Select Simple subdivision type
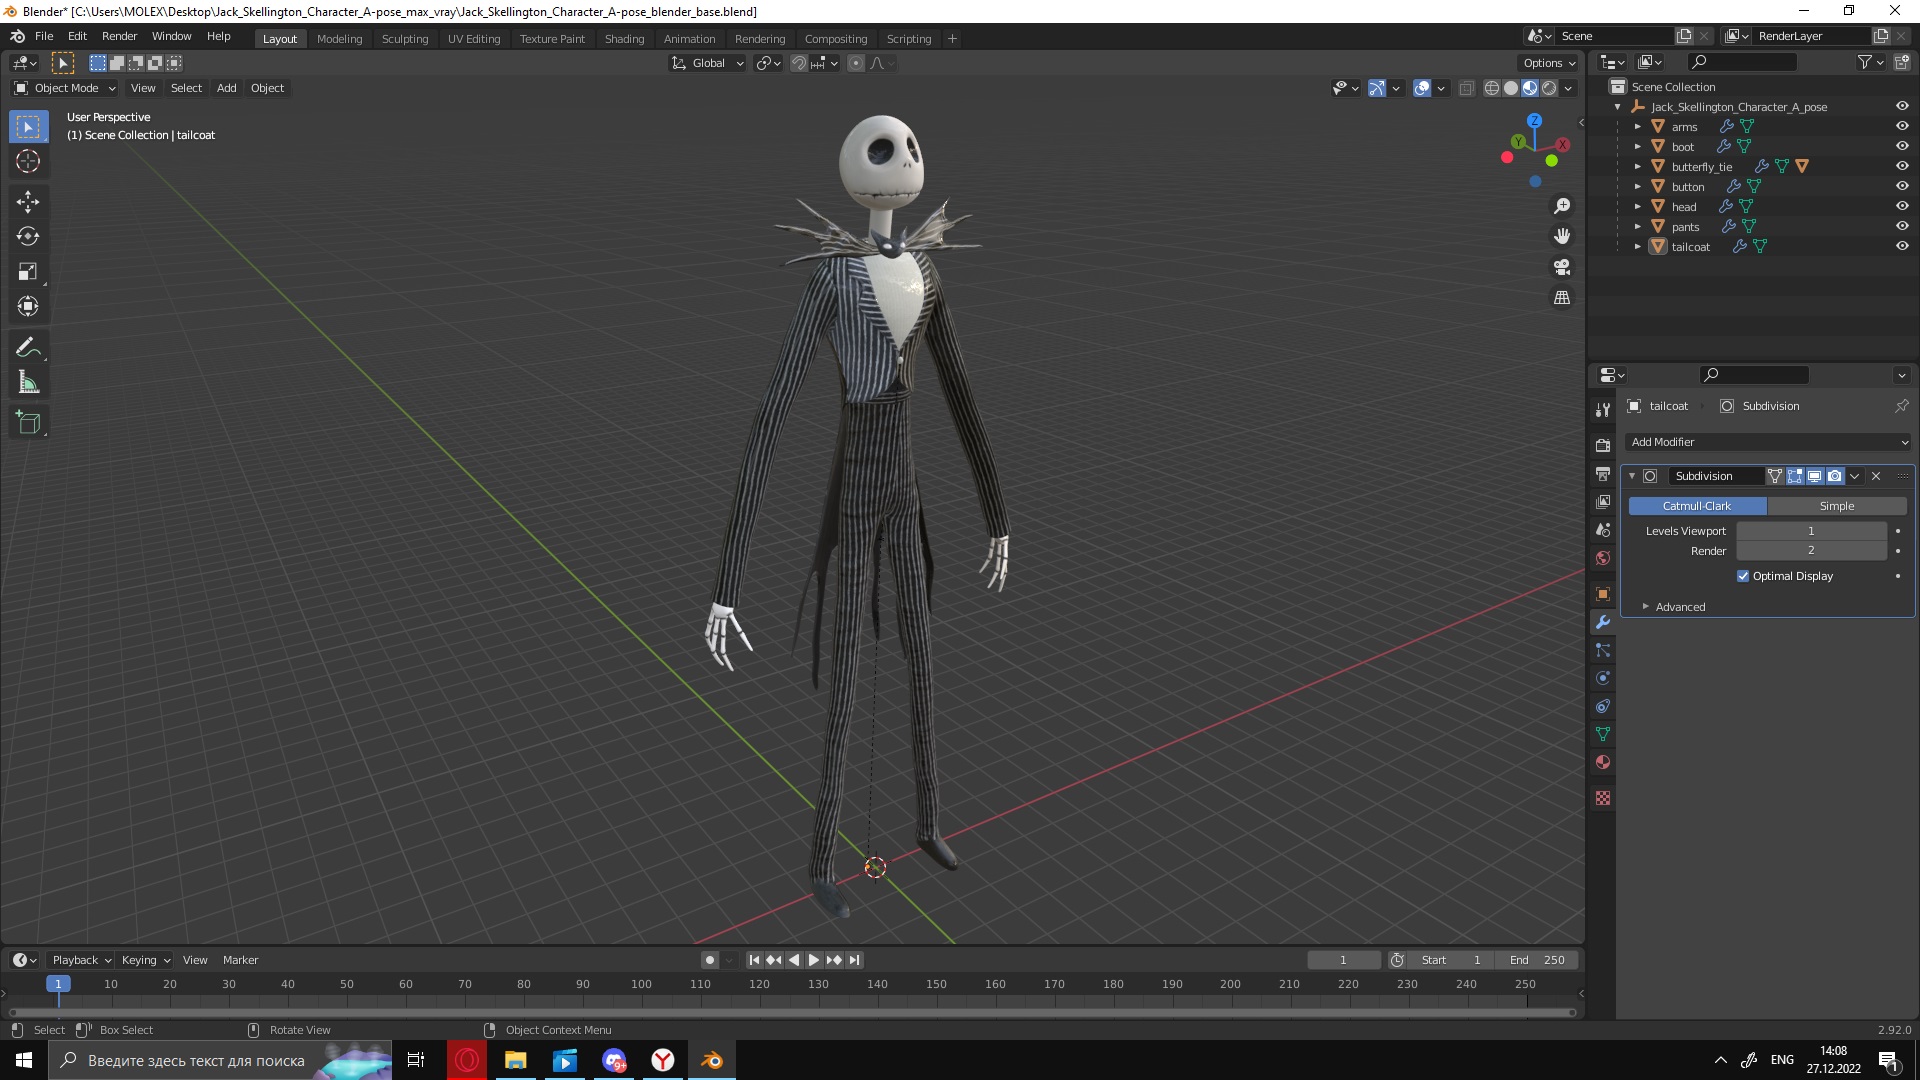The width and height of the screenshot is (1920, 1080). tap(1837, 506)
